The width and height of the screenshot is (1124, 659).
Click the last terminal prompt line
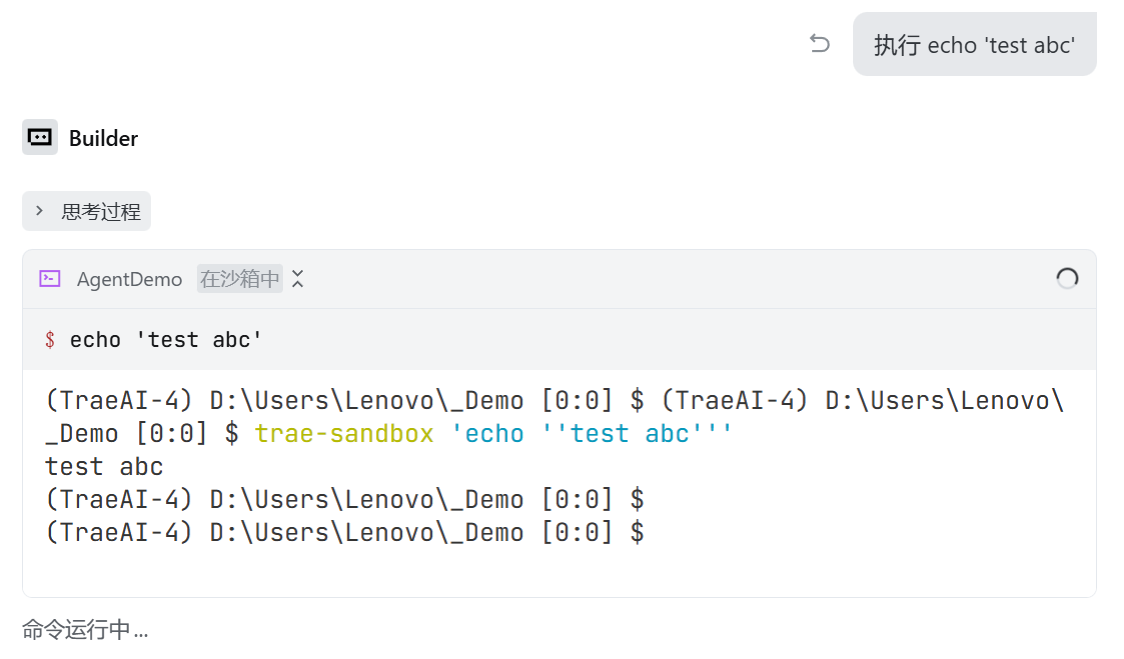344,532
